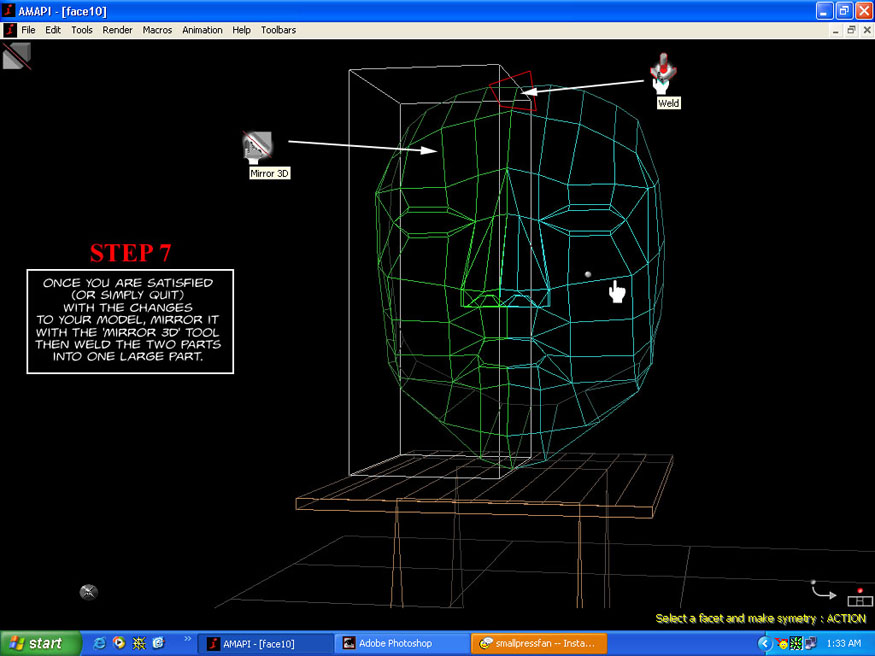Image resolution: width=875 pixels, height=656 pixels.
Task: Open the File menu
Action: tap(29, 30)
